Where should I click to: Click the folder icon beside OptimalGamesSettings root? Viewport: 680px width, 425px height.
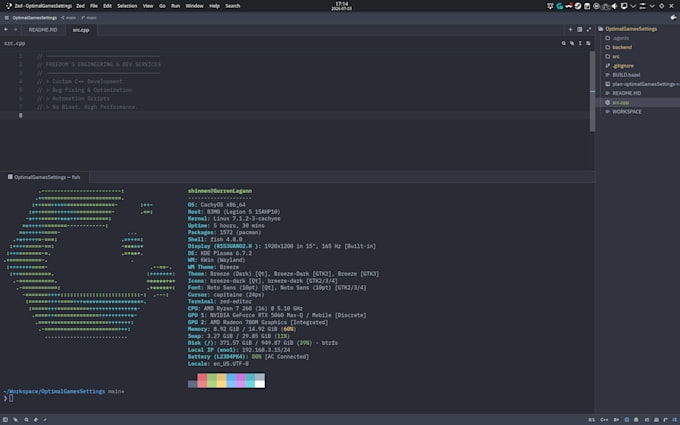coord(601,29)
